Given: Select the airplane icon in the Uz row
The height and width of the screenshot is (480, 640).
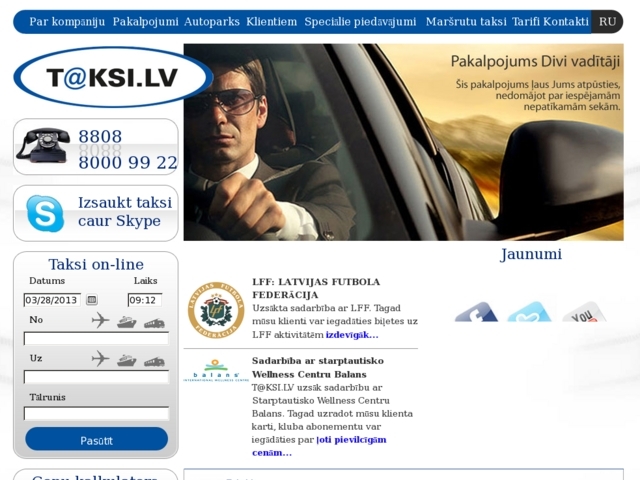Looking at the screenshot, I should click(100, 359).
